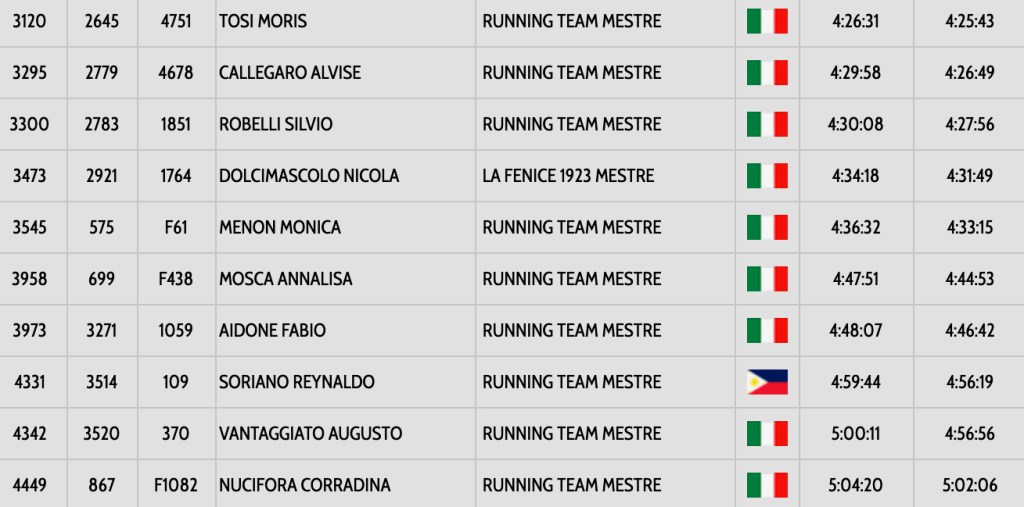Click the flag icon for Nucifora Corradina
The width and height of the screenshot is (1024, 507).
point(767,485)
